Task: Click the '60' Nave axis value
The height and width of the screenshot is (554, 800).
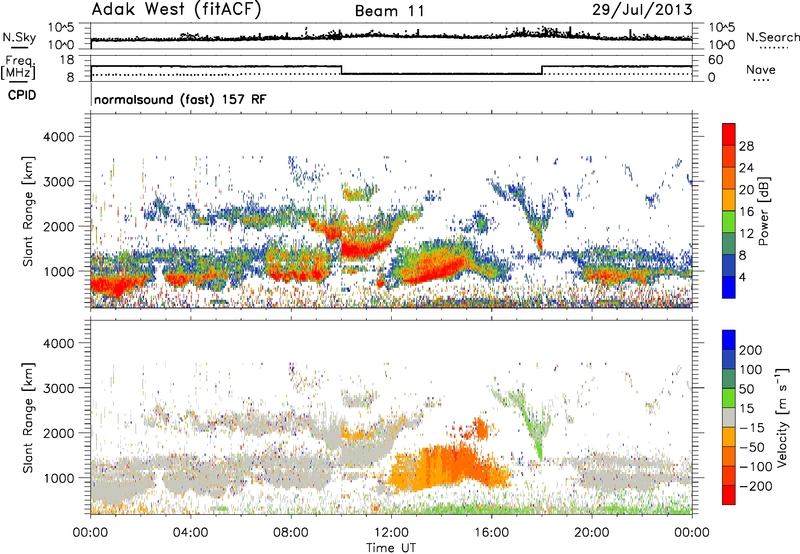Action: [x=715, y=60]
